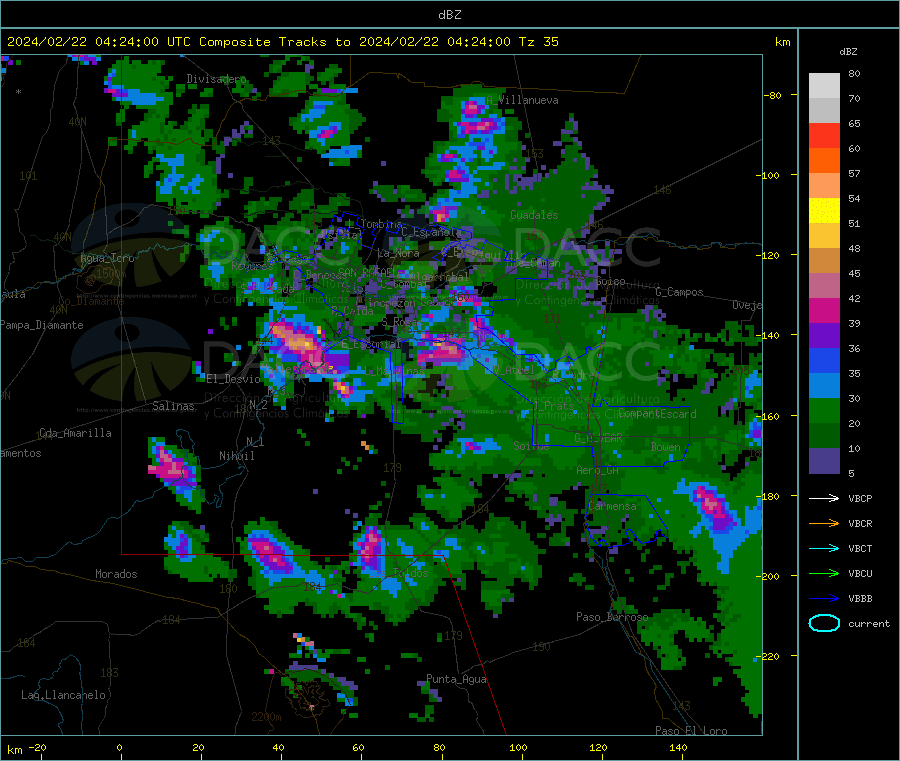Click the 'G_Campos' place label

point(679,292)
